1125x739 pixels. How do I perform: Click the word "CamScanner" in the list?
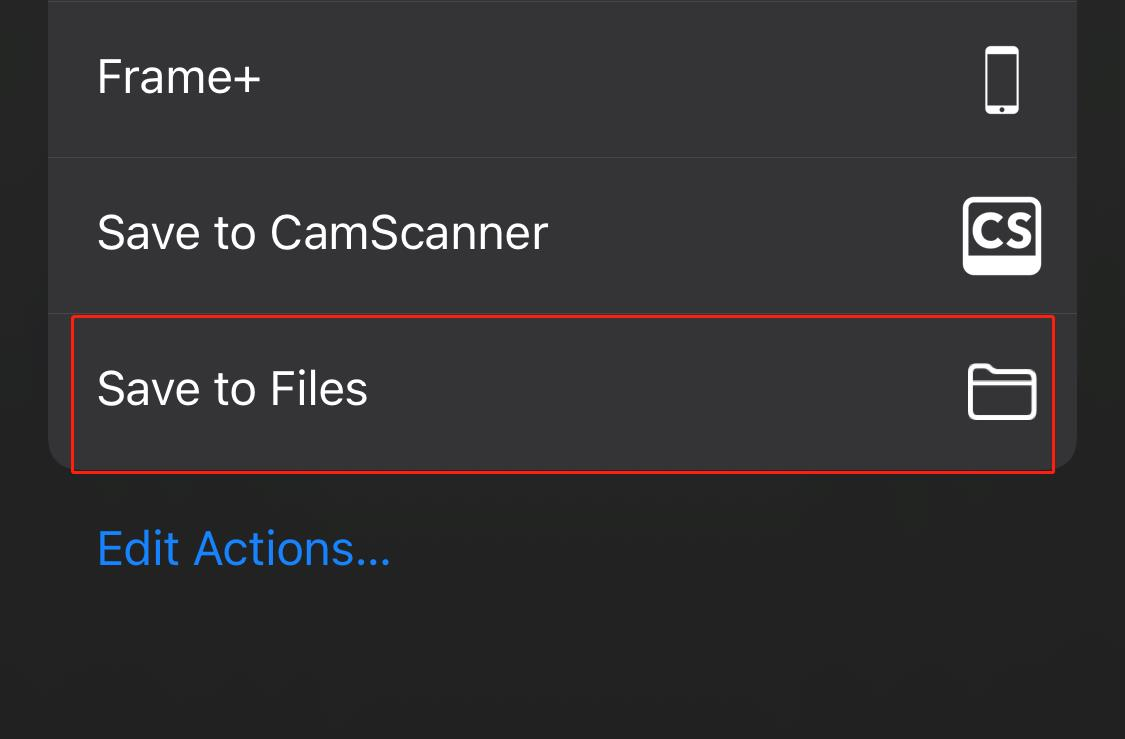(x=408, y=234)
